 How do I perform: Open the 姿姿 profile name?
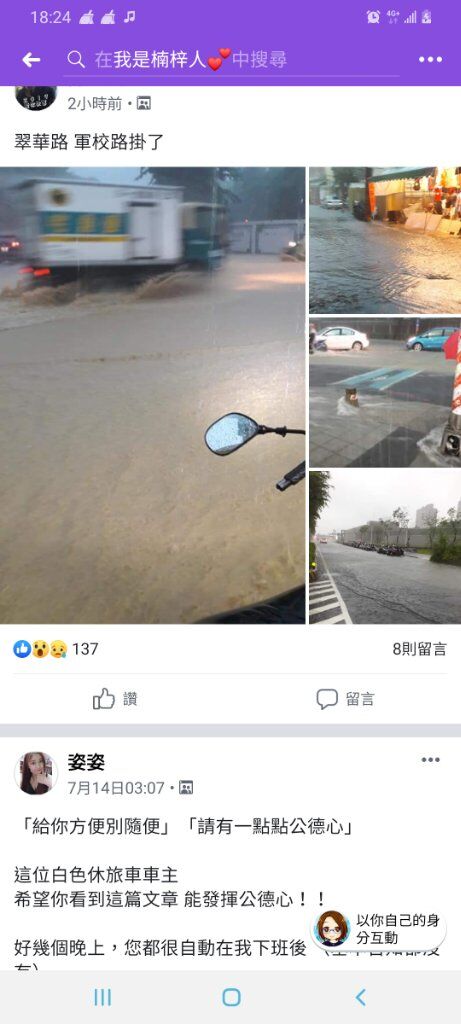(x=86, y=762)
